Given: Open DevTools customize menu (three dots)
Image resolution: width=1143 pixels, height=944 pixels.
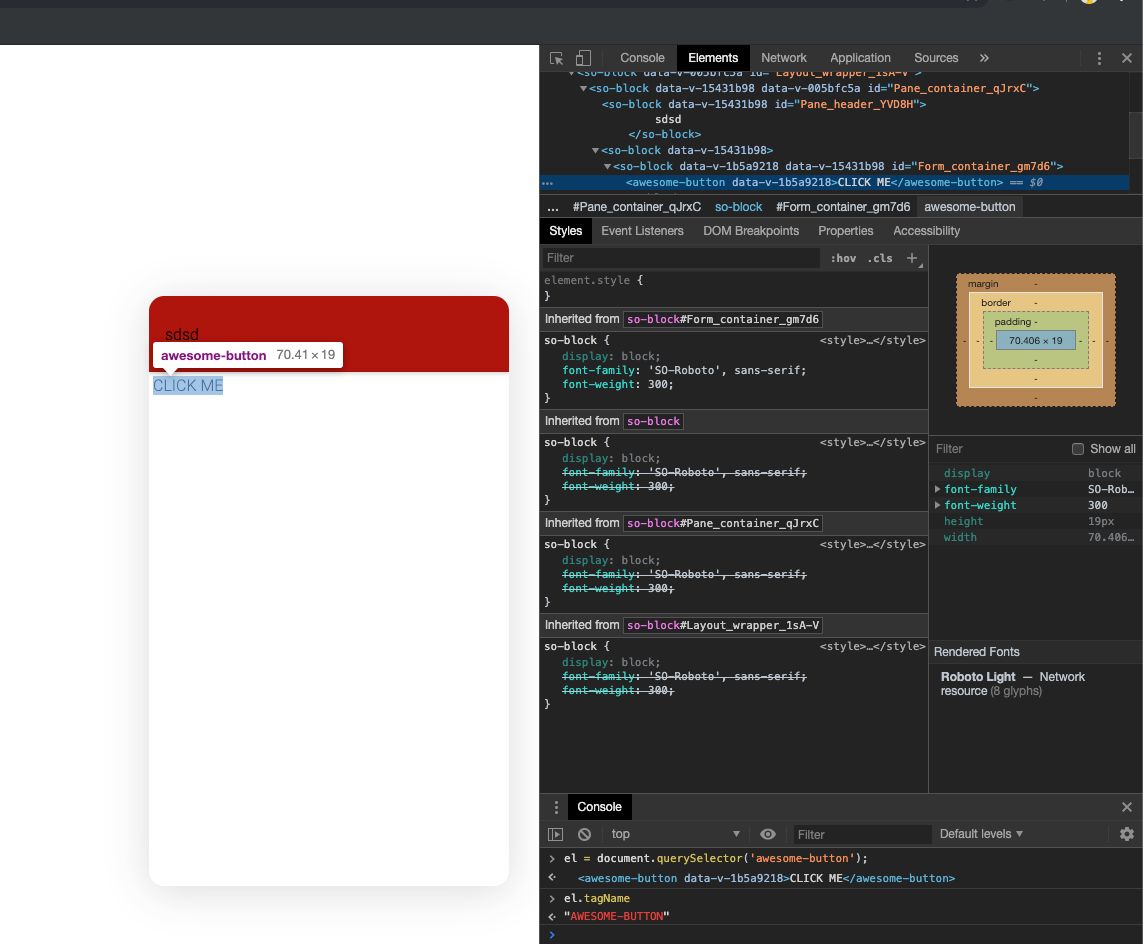Looking at the screenshot, I should click(x=1099, y=58).
